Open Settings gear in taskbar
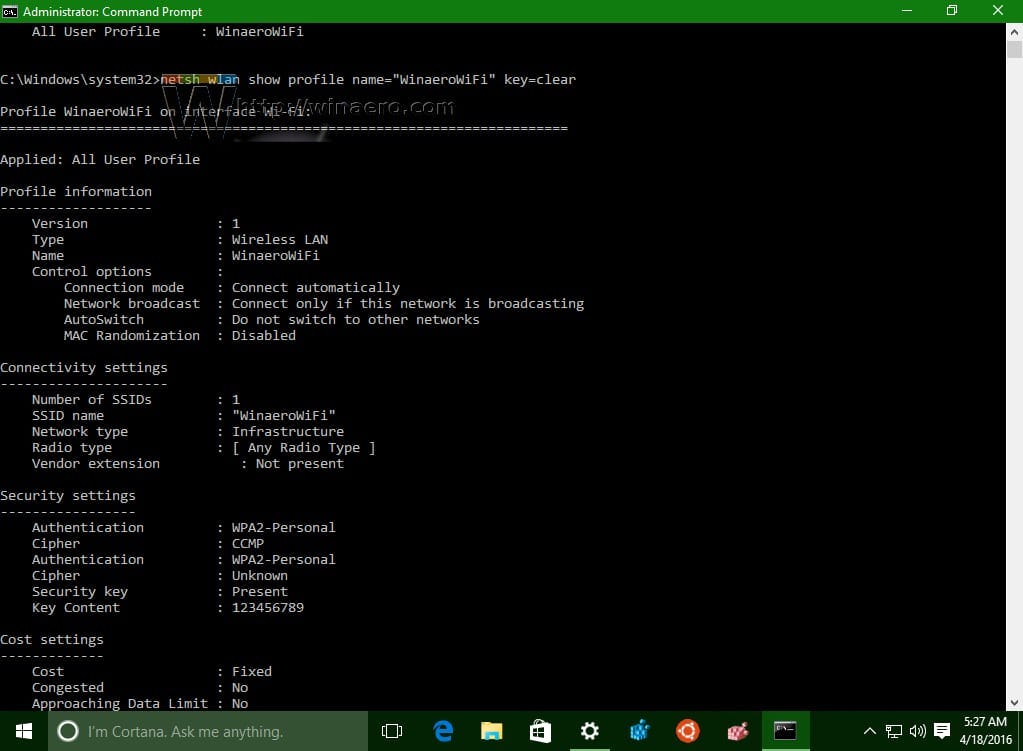This screenshot has height=751, width=1023. click(x=590, y=731)
